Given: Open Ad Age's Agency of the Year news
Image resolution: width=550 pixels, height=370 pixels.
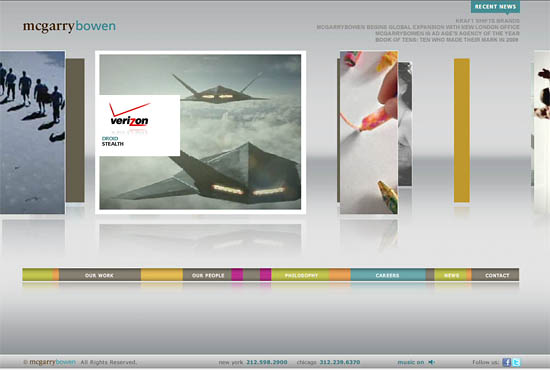Looking at the screenshot, I should (x=447, y=33).
